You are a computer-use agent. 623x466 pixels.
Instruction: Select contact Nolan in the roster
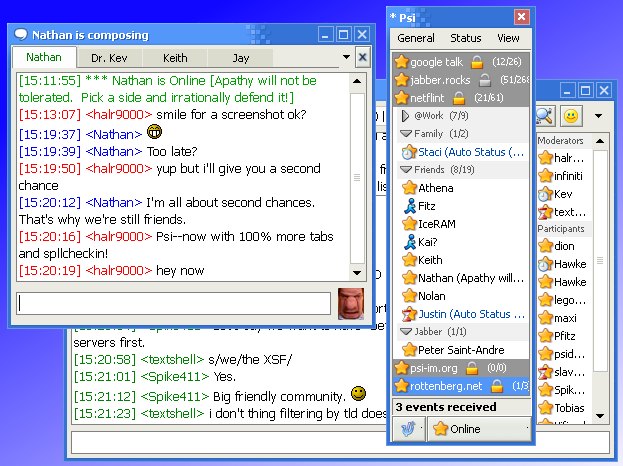(463, 296)
